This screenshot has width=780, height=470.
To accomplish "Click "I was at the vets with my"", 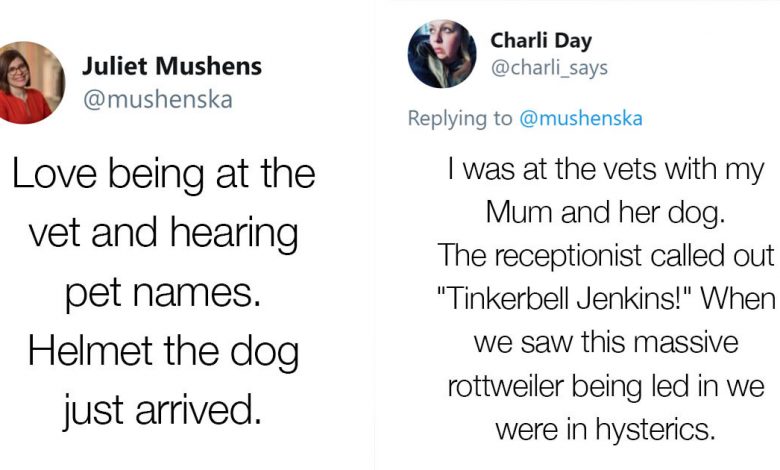I will click(x=605, y=170).
